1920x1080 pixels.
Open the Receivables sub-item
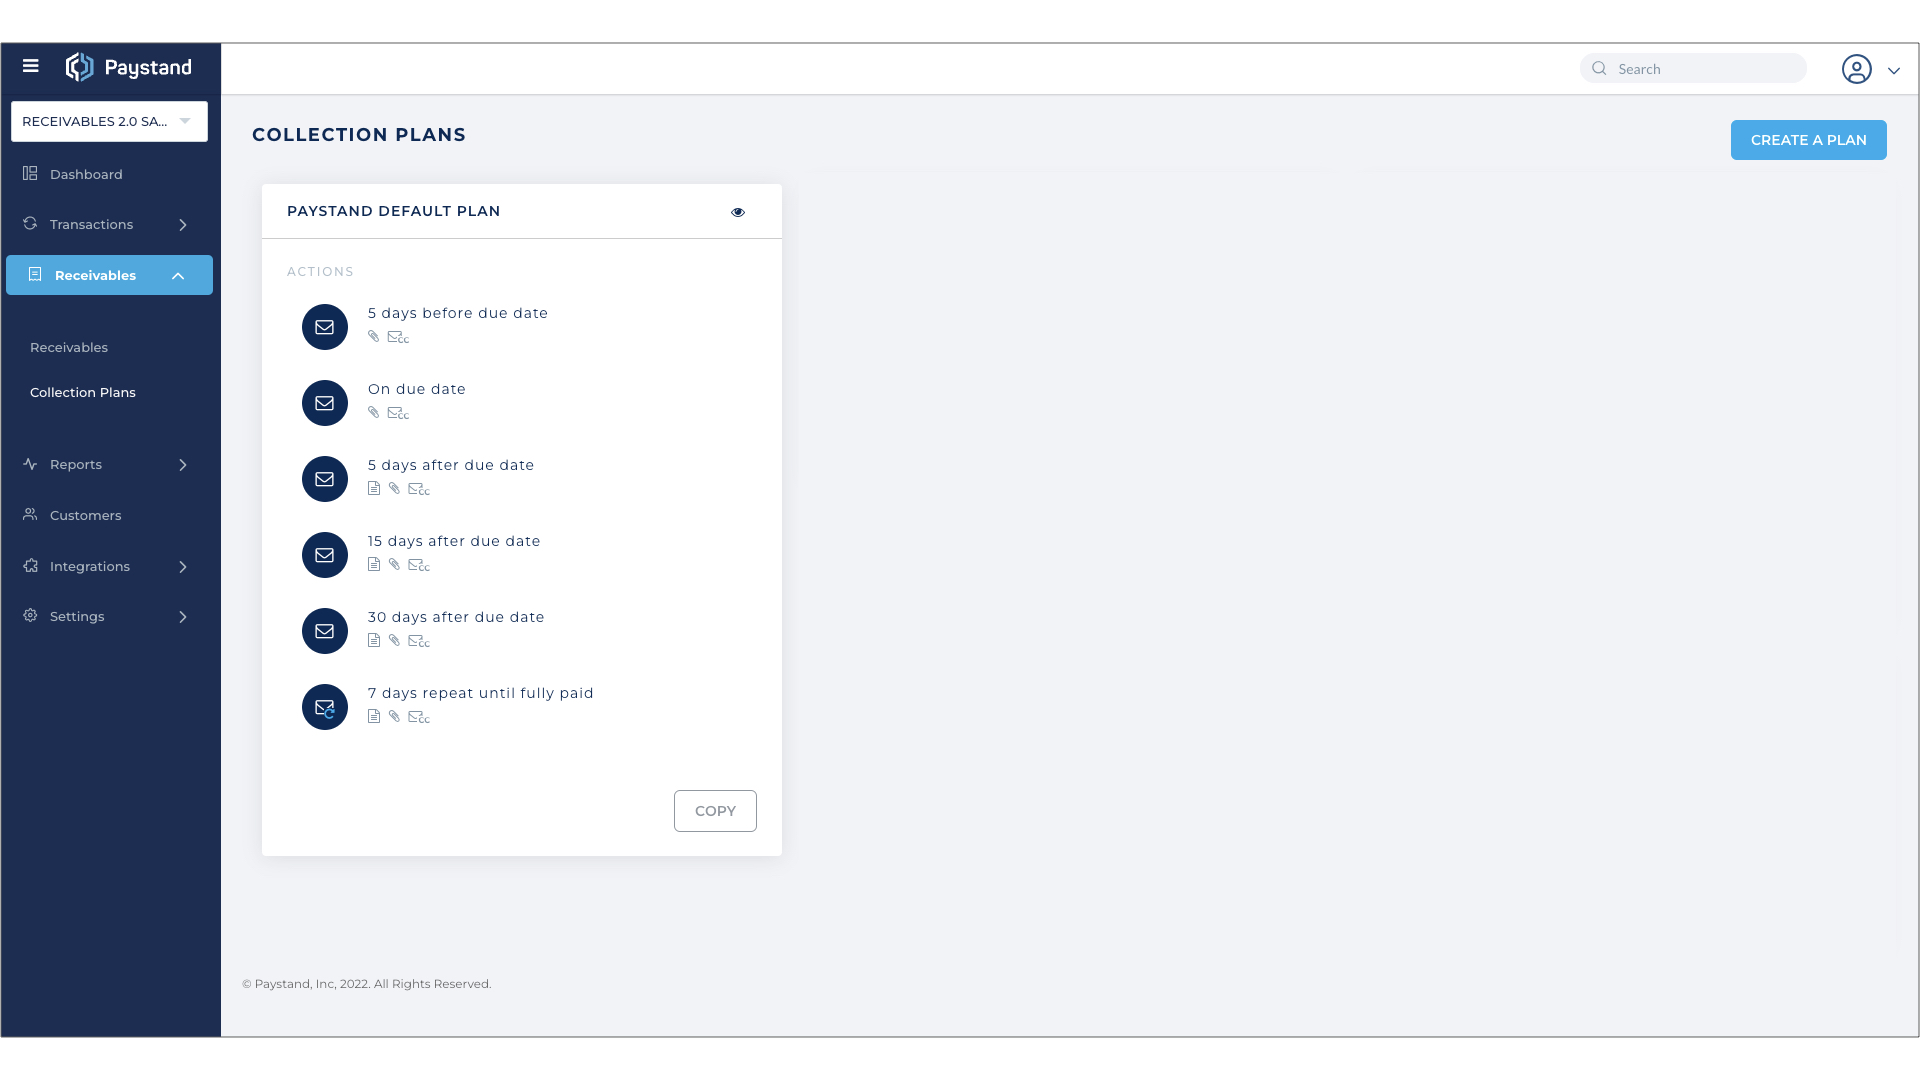tap(69, 347)
